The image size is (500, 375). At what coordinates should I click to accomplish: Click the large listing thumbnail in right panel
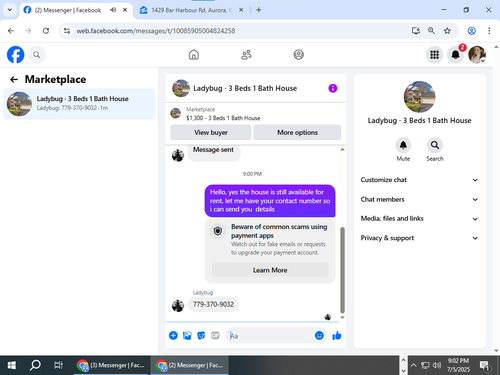[419, 97]
